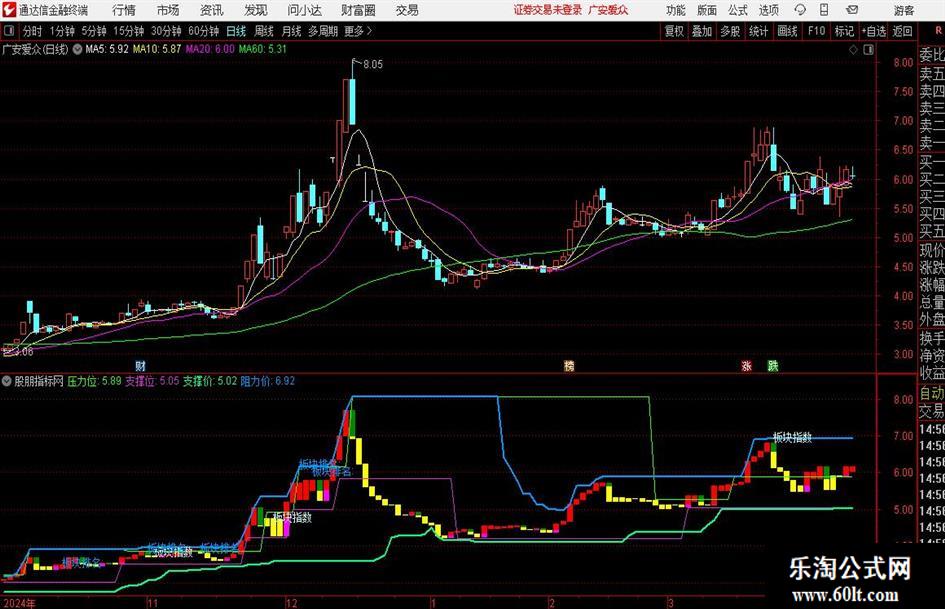Switch to 周线 weekly period
Screen dimensions: 945x609
click(263, 31)
